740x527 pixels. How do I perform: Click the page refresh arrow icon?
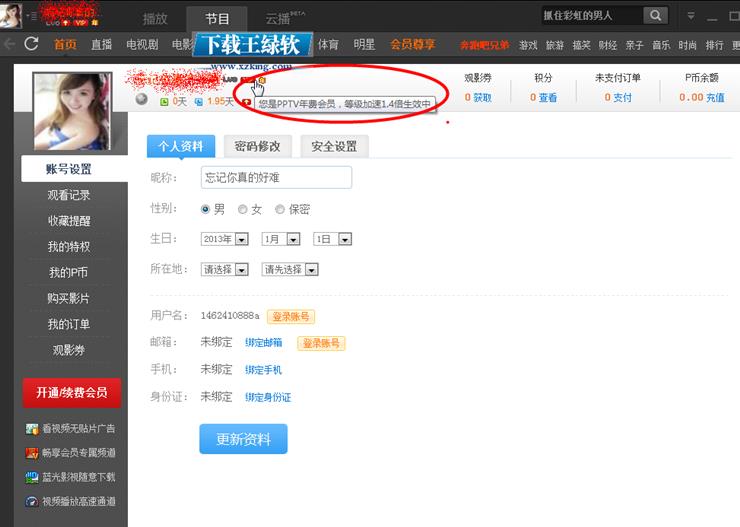(31, 44)
